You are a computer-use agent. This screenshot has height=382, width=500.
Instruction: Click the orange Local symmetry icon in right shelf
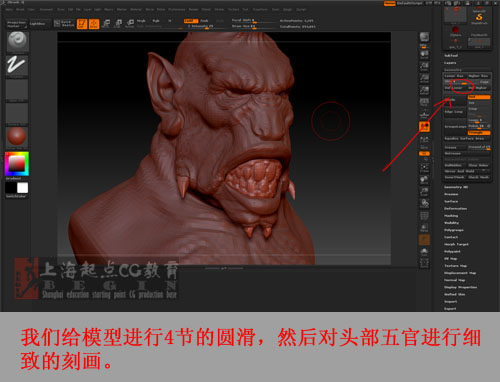click(424, 127)
